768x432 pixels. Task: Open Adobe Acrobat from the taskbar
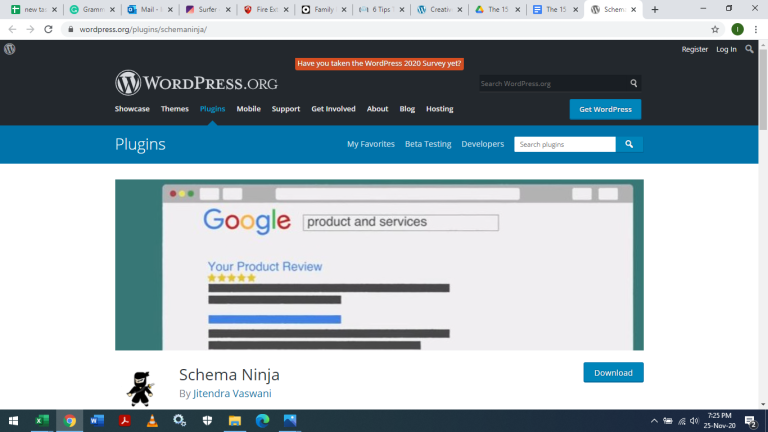coord(124,421)
